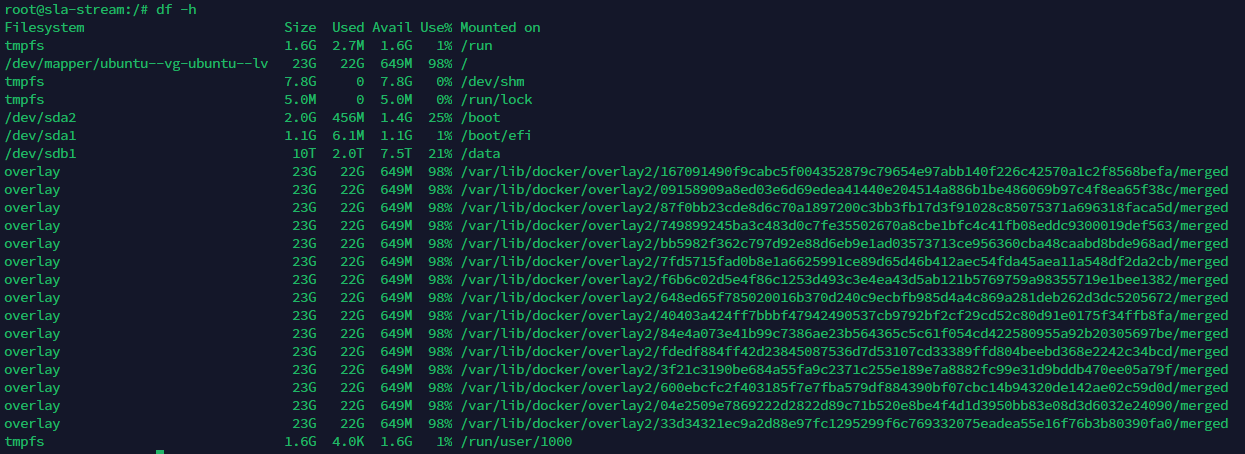Click overlay path starting with 167091490f9cabc5

point(844,172)
